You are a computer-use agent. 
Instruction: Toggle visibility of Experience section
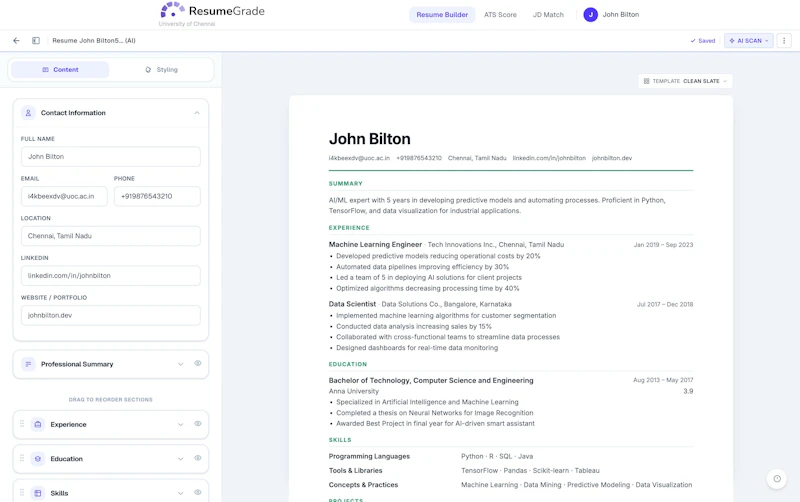[197, 423]
